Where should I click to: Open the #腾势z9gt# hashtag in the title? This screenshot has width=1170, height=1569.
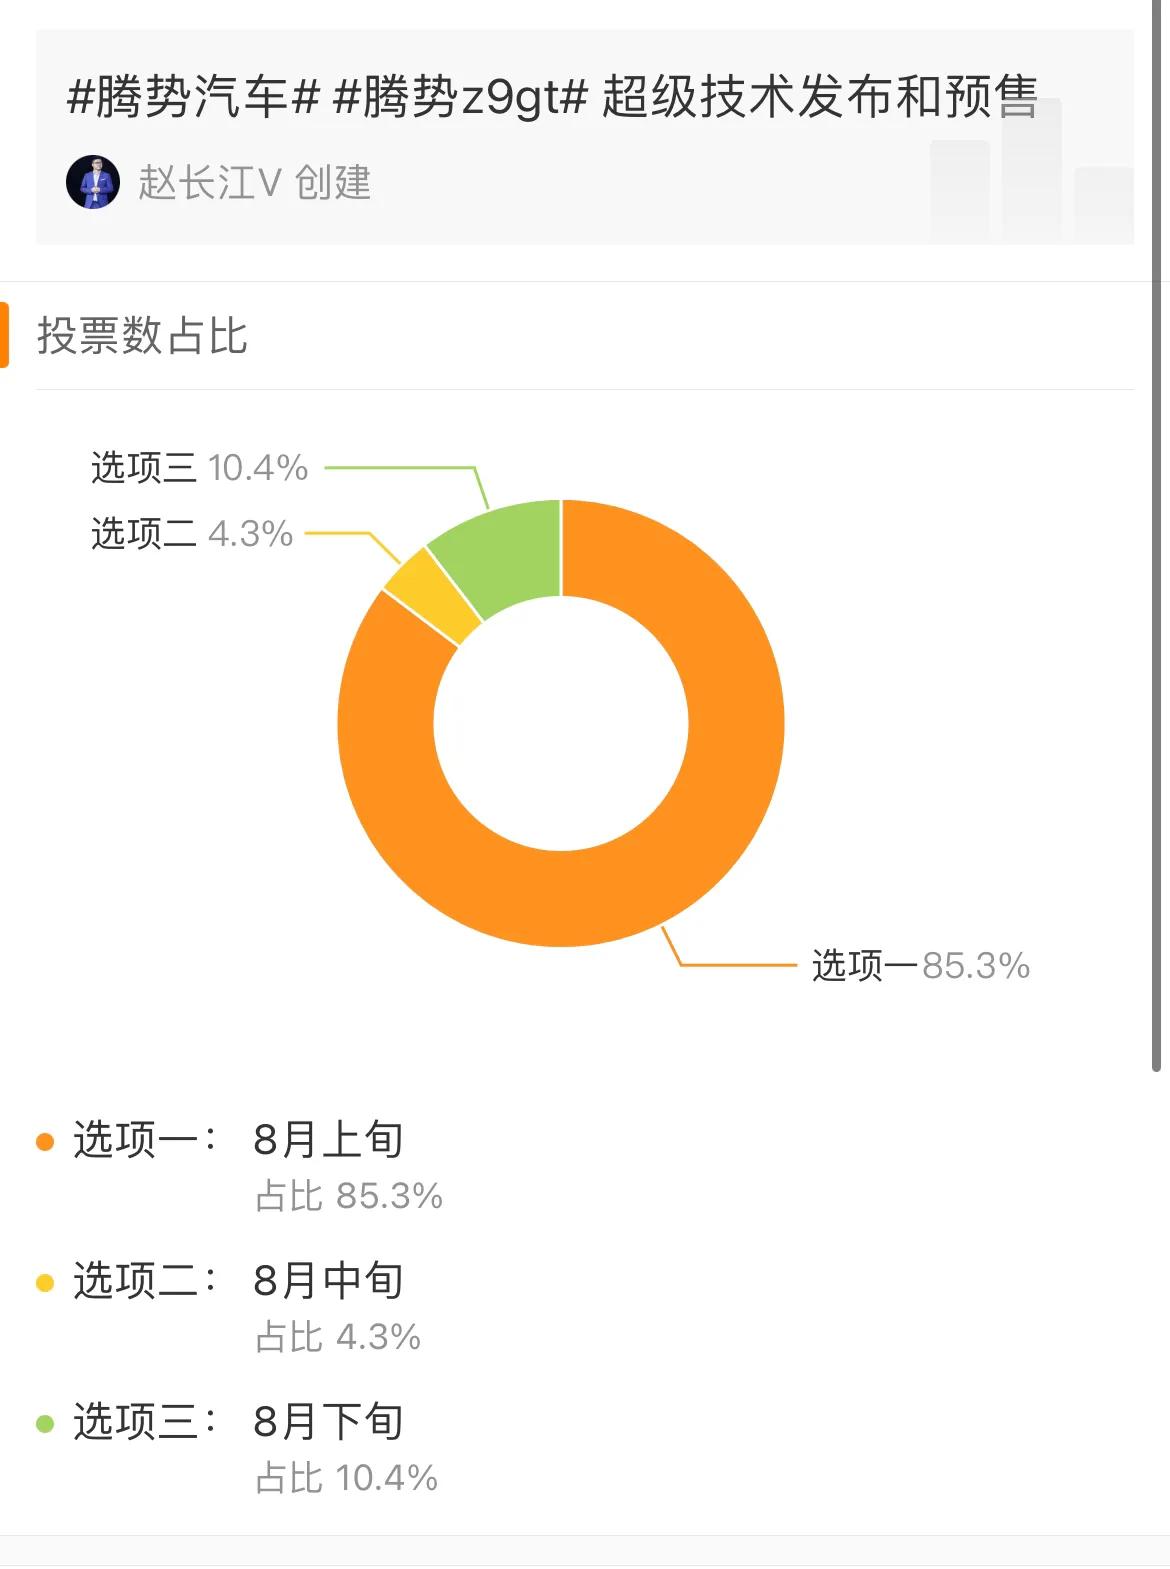point(459,98)
